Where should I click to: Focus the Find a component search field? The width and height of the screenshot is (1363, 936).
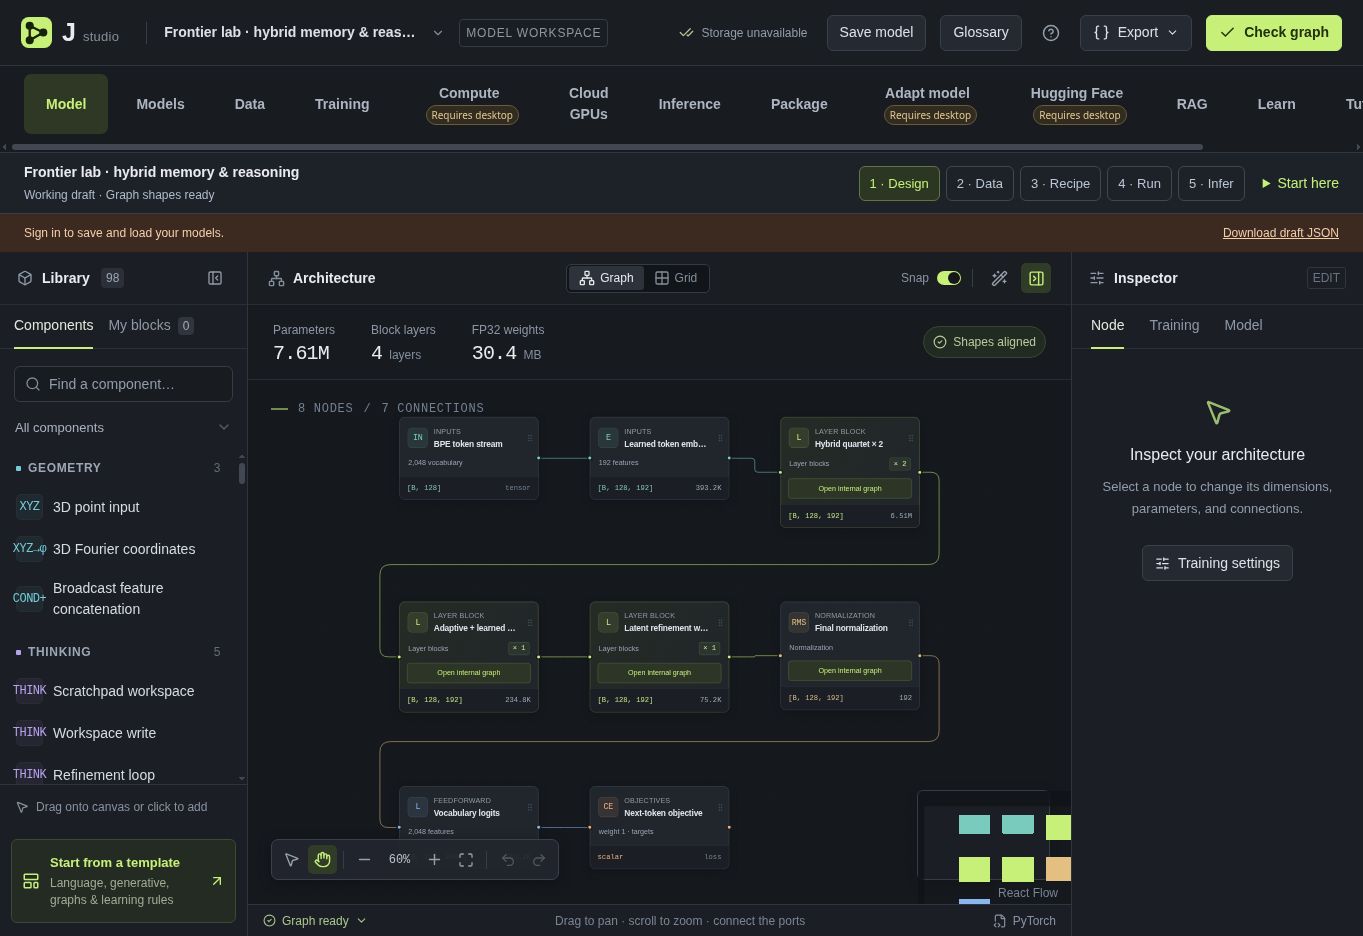coord(123,384)
